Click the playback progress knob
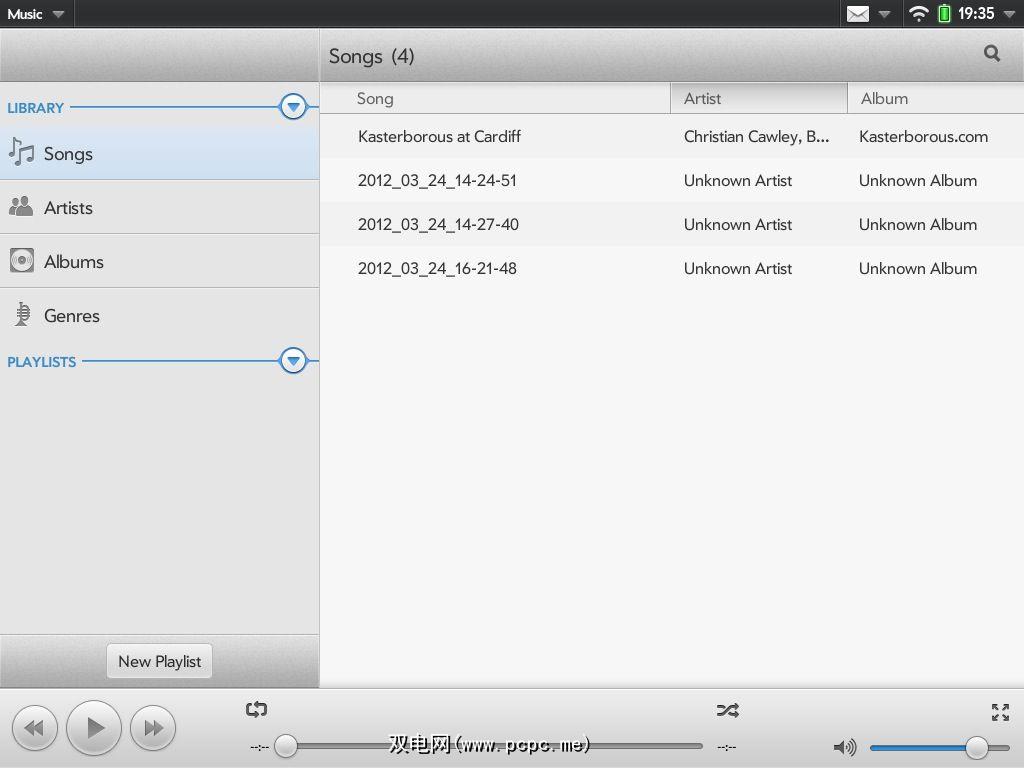The width and height of the screenshot is (1024, 768). click(x=285, y=746)
